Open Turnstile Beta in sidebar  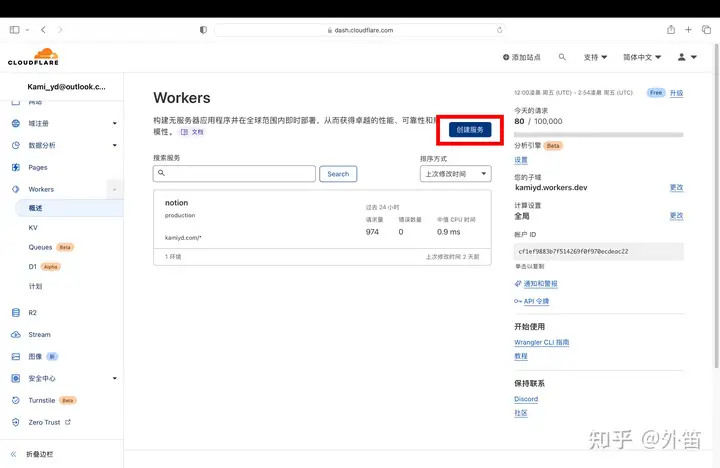(52, 400)
